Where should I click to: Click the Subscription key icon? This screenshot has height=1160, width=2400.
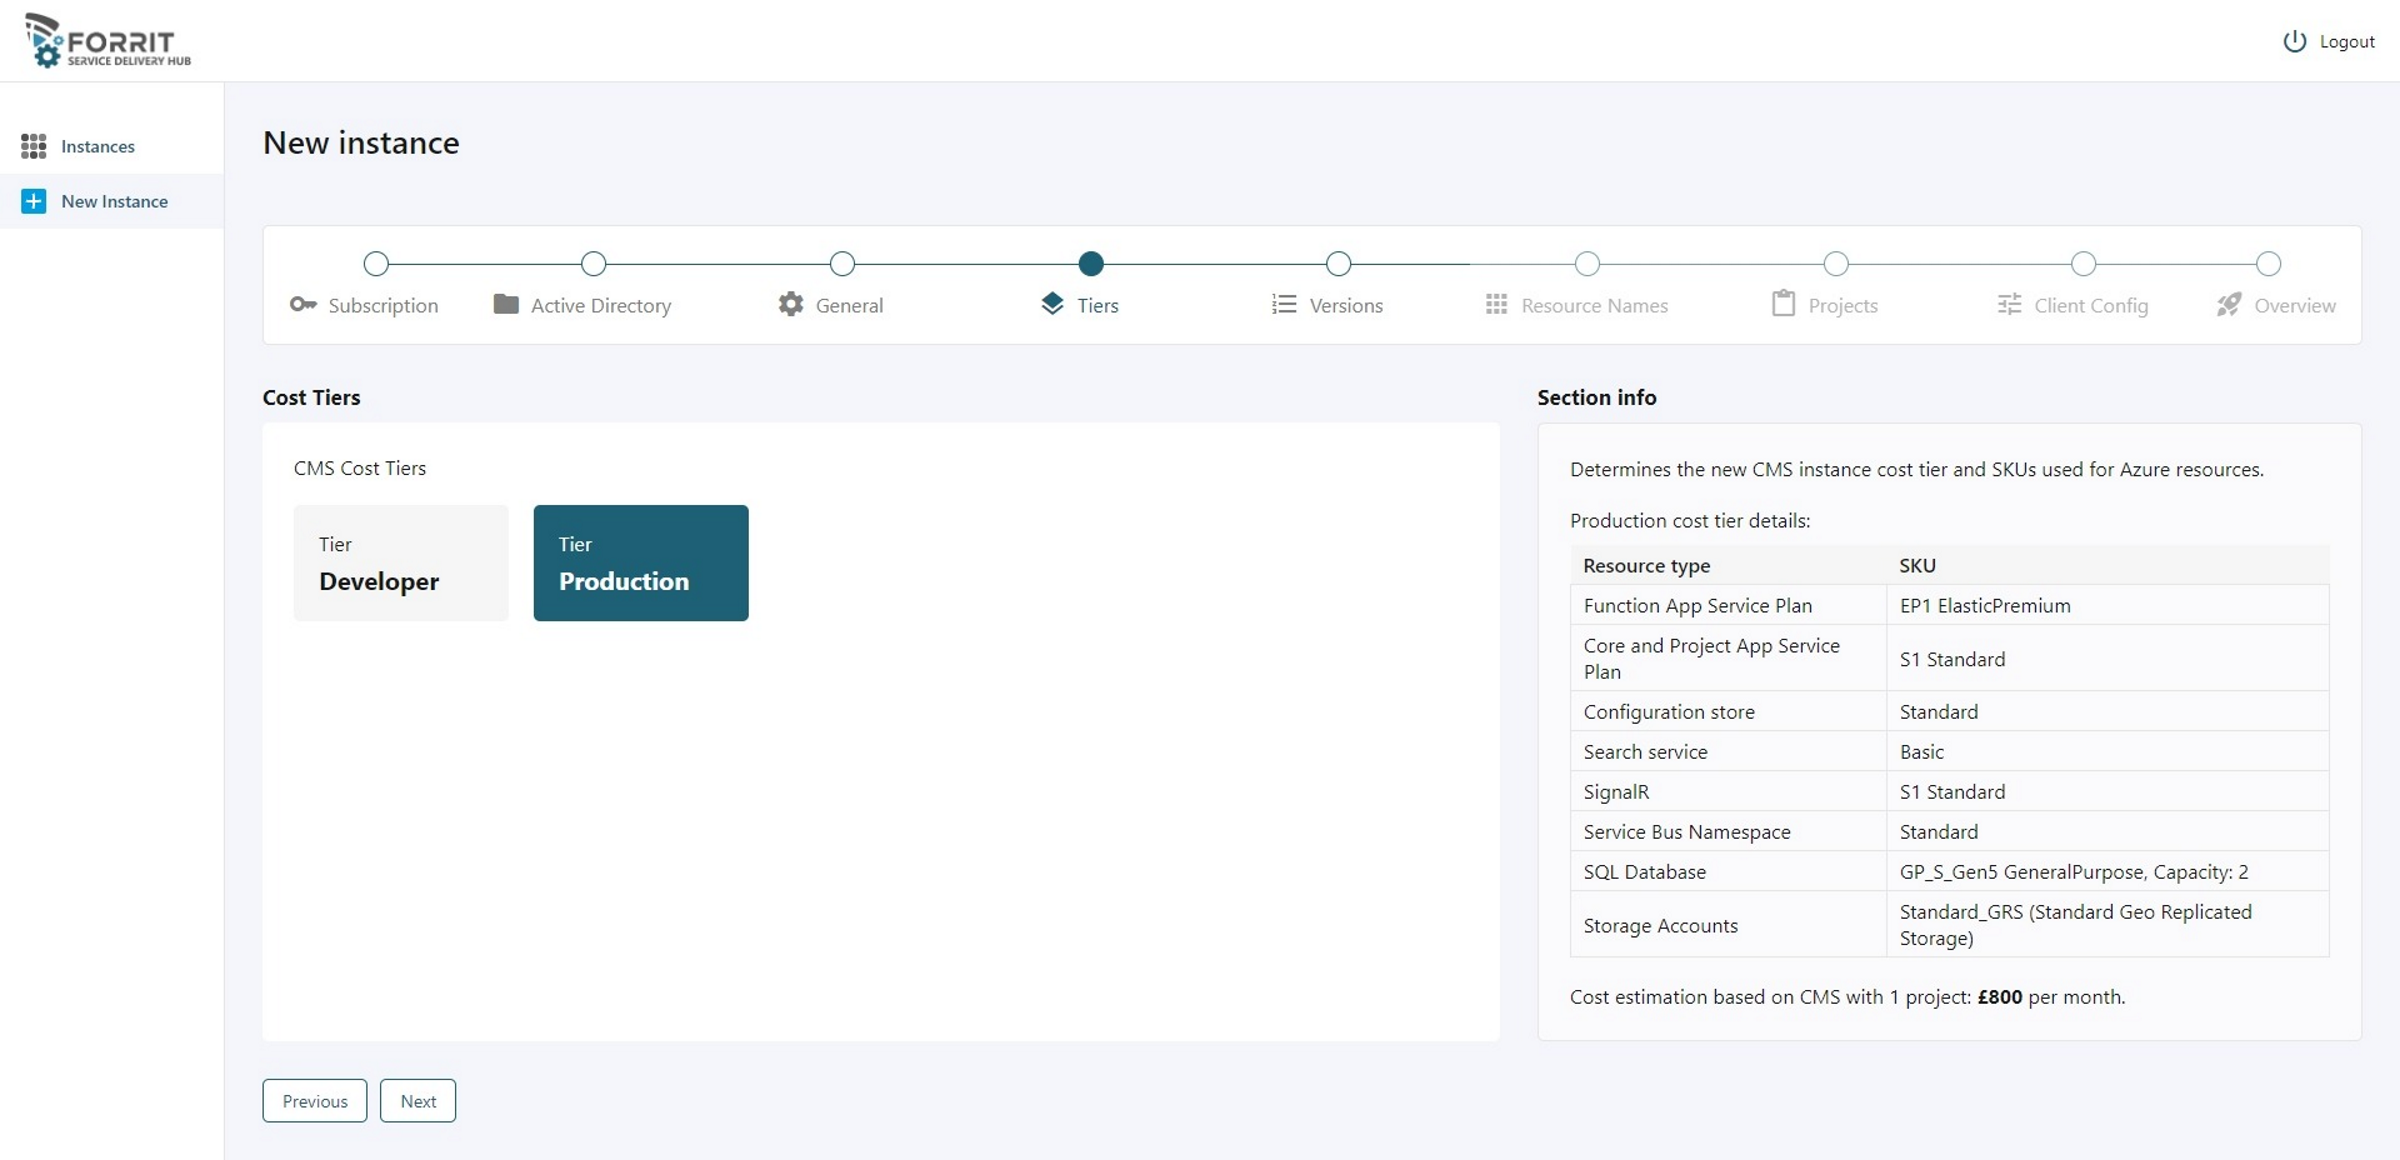coord(303,304)
